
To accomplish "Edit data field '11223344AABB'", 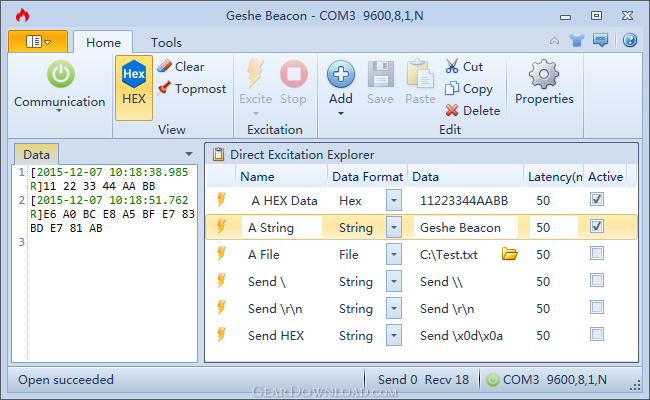I will (464, 201).
